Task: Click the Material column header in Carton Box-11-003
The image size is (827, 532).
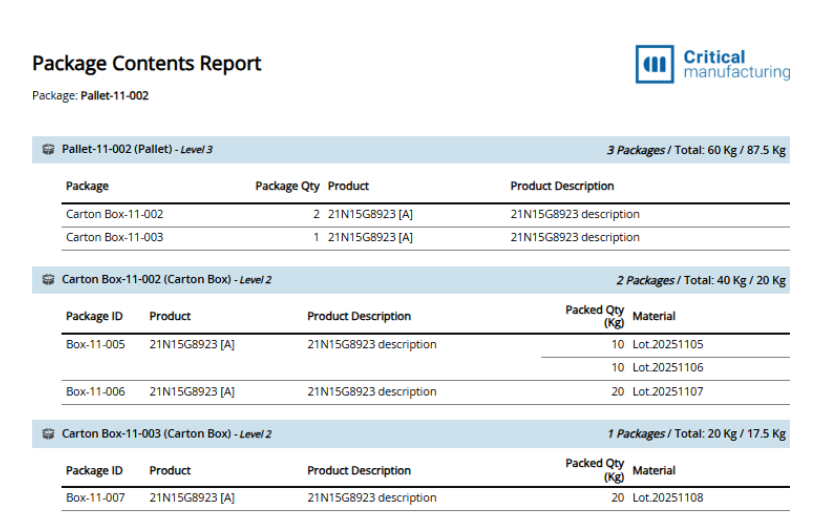Action: 654,470
